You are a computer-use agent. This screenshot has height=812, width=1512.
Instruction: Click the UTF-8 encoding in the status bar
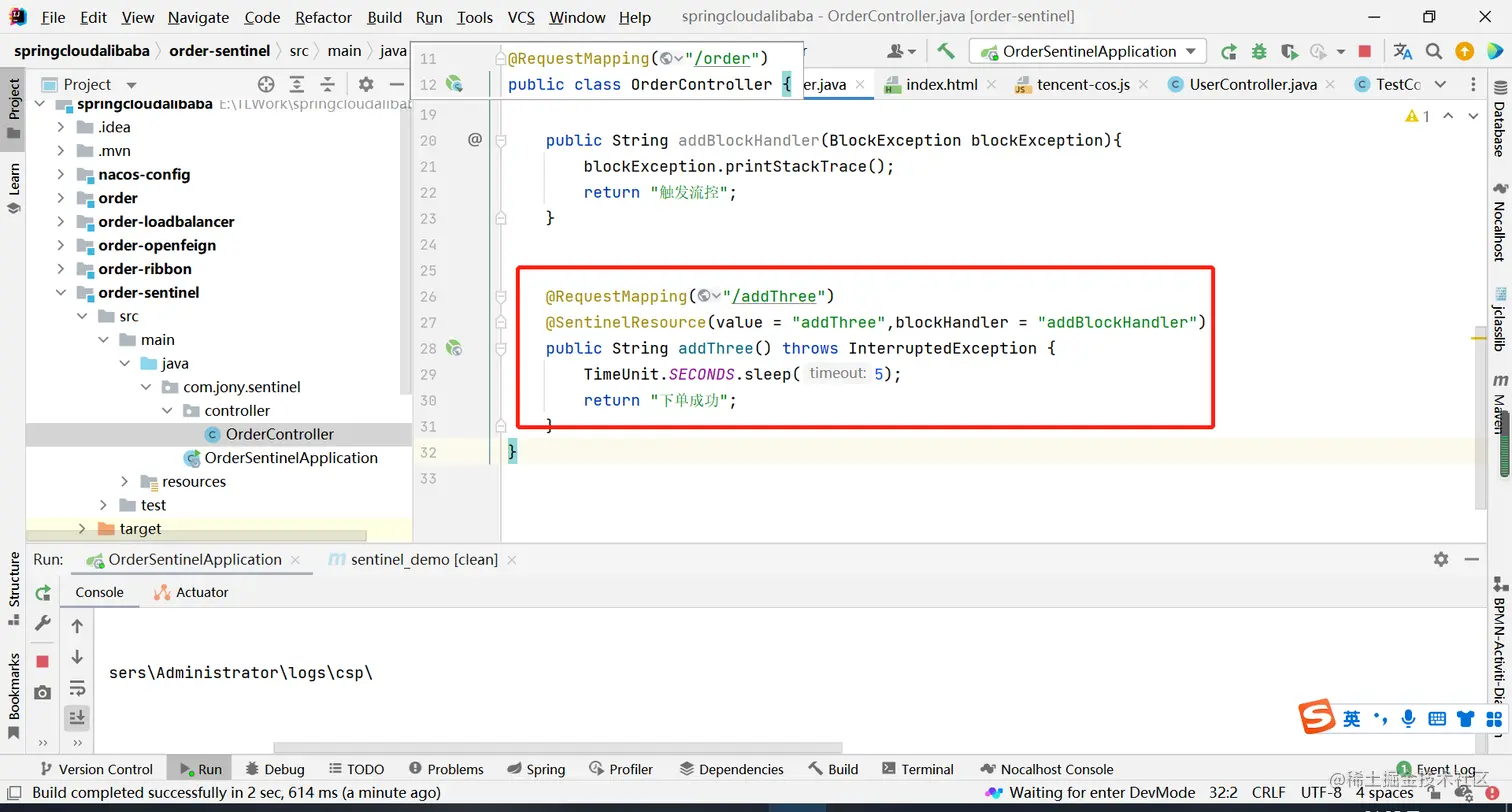(x=1321, y=792)
